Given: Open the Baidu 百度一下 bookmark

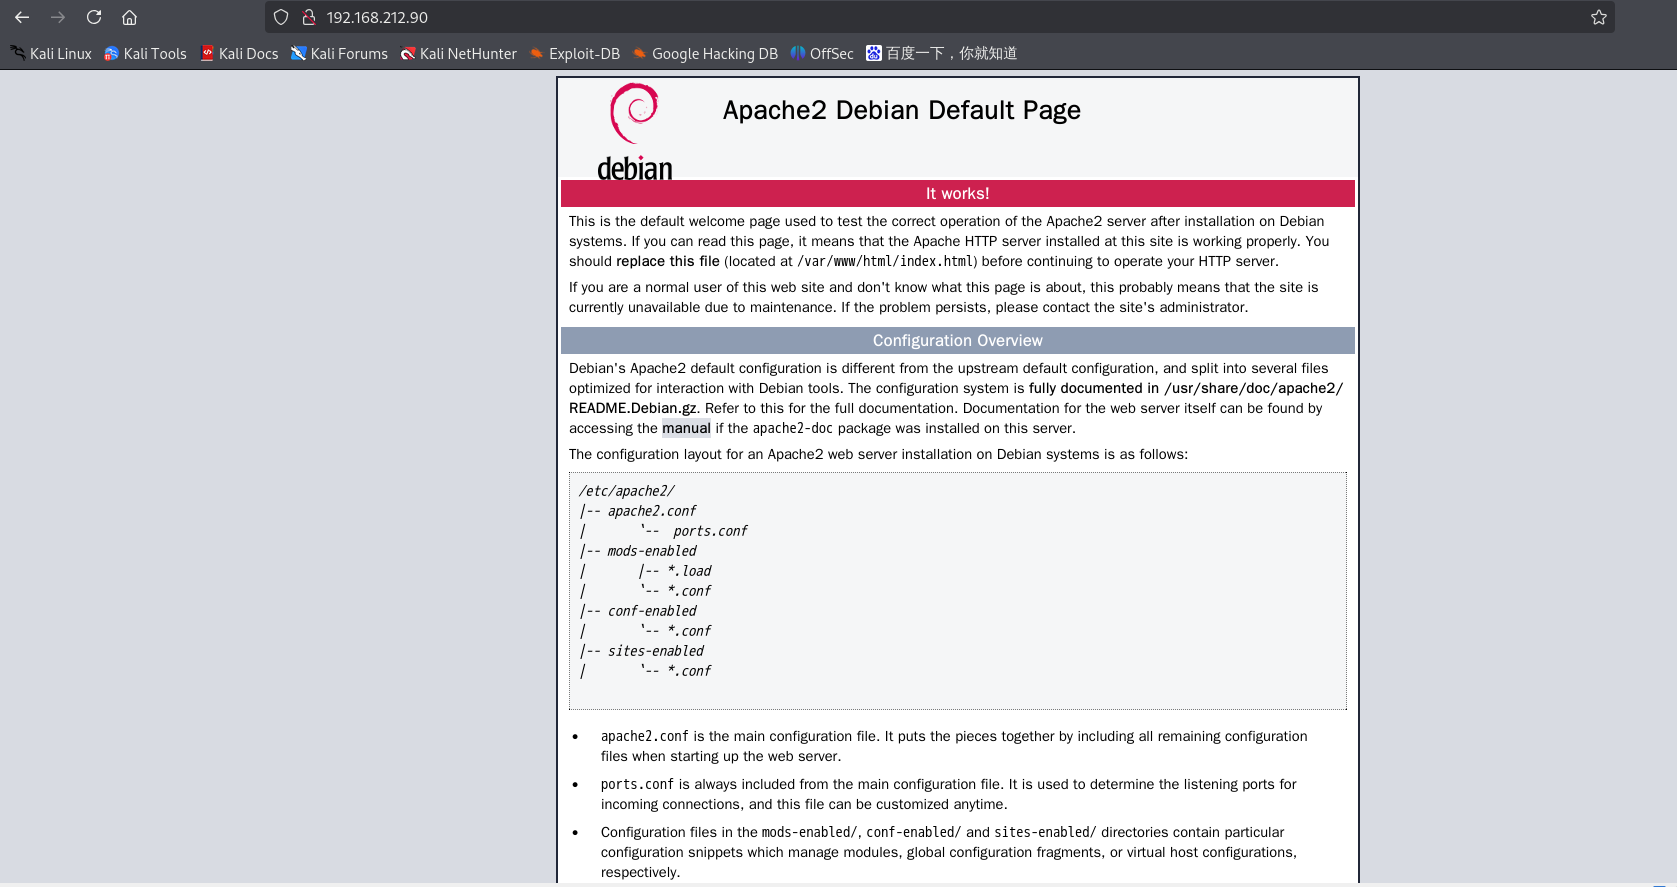Looking at the screenshot, I should click(941, 53).
